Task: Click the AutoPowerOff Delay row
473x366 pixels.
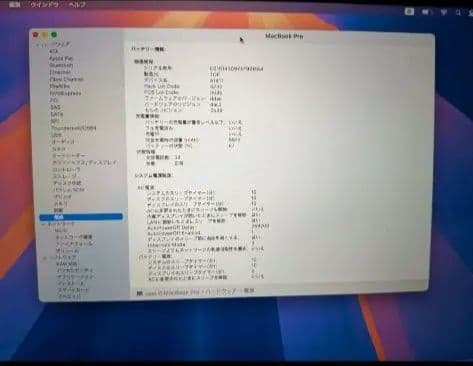Action: pos(208,226)
